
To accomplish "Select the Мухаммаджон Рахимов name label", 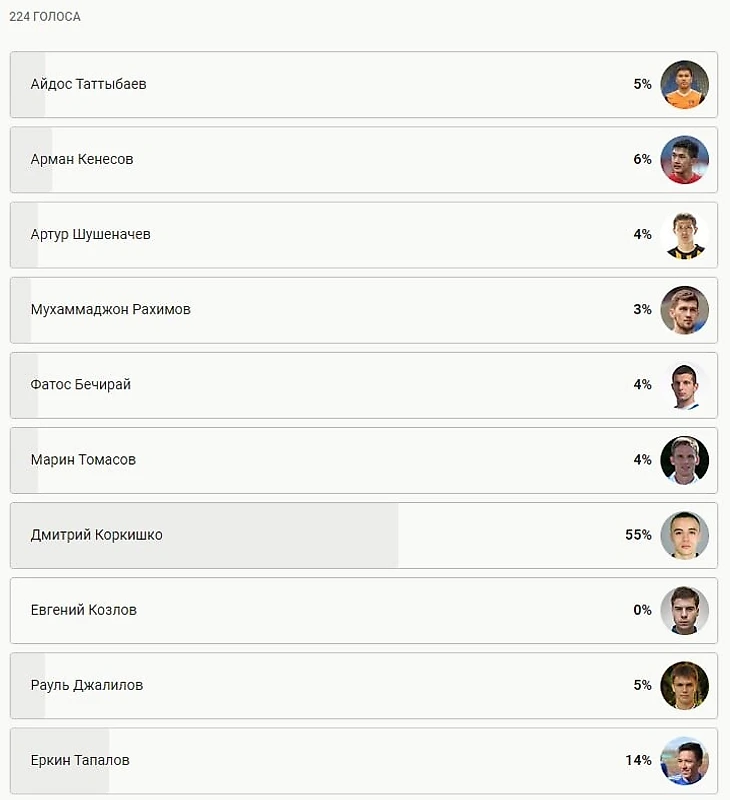I will click(110, 309).
